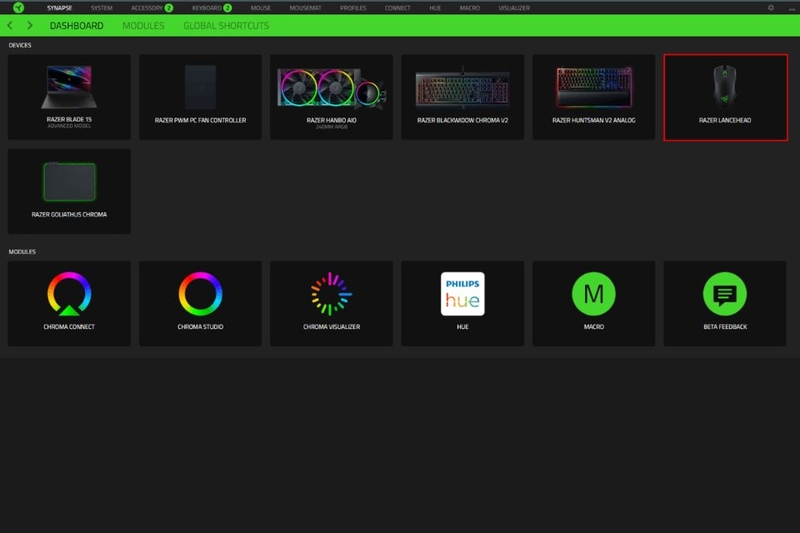800x533 pixels.
Task: Open the Razer BlackWidow Chroma V2 tile
Action: 463,97
